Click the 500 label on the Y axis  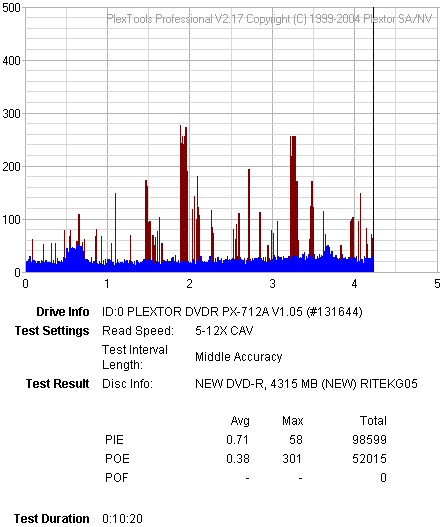(11, 8)
